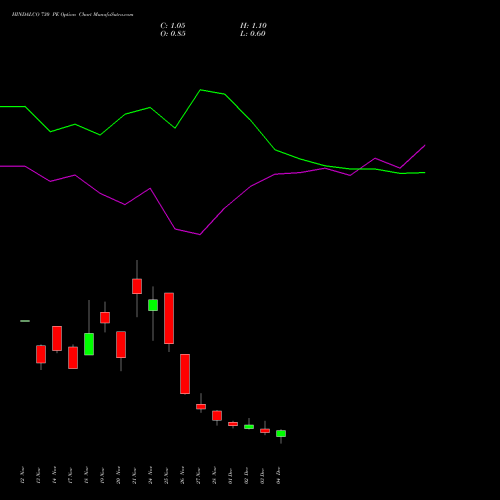
Task: Click the '24 Nov' date axis label
Action: 150,475
